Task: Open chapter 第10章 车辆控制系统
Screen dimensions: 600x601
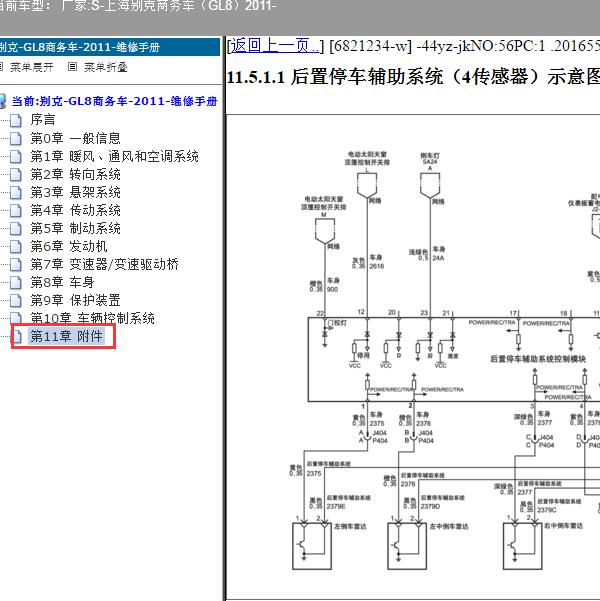Action: (x=93, y=318)
